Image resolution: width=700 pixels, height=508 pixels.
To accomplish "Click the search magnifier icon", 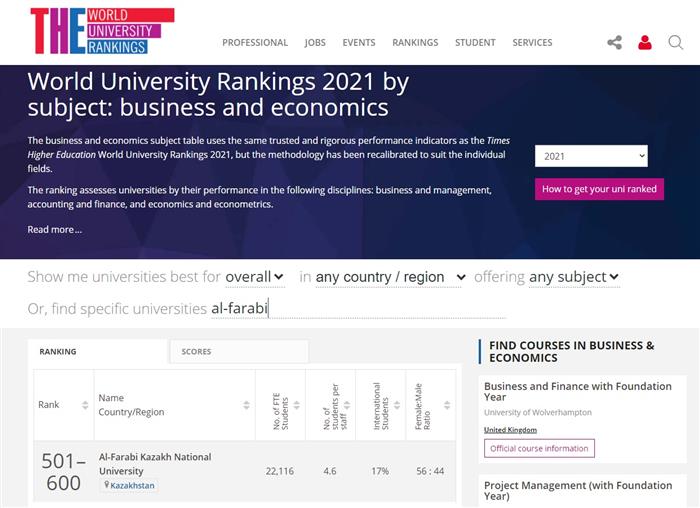I will click(676, 42).
